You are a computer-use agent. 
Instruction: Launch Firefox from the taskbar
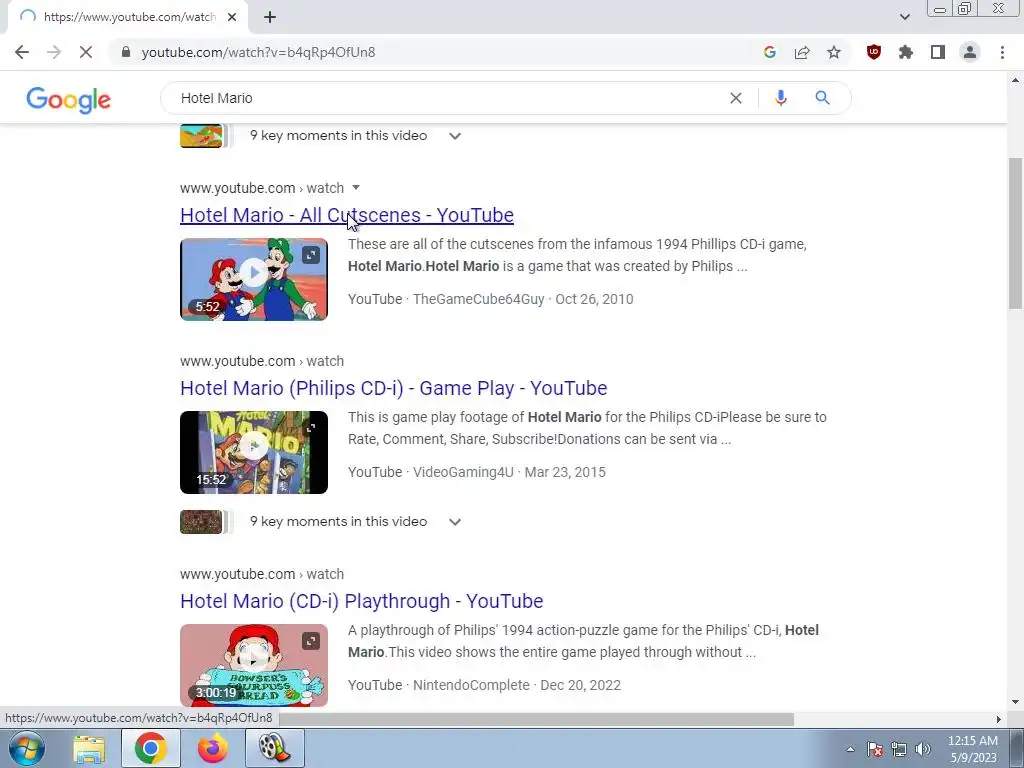(213, 748)
